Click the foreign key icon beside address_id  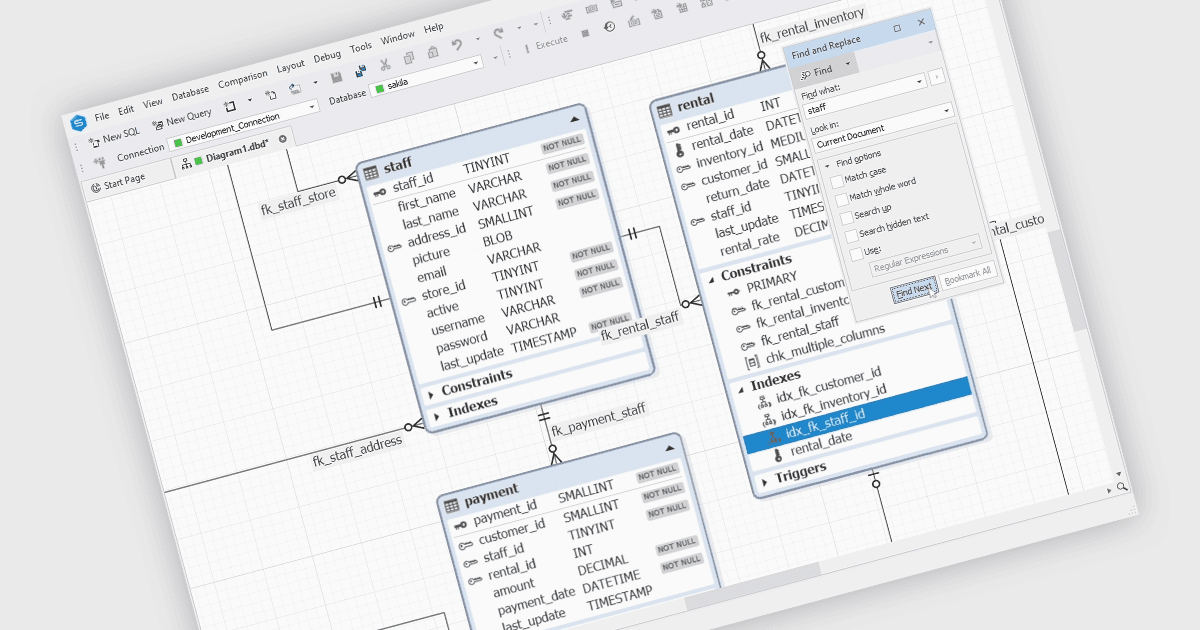[395, 246]
